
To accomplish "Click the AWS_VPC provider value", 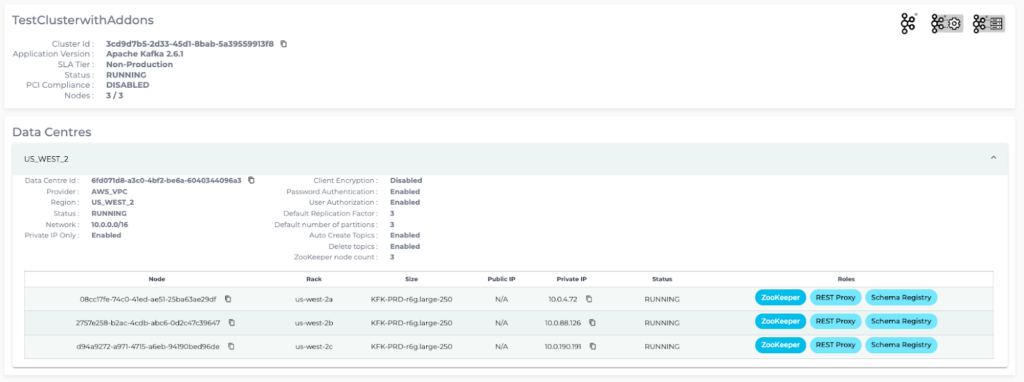I will 108,191.
